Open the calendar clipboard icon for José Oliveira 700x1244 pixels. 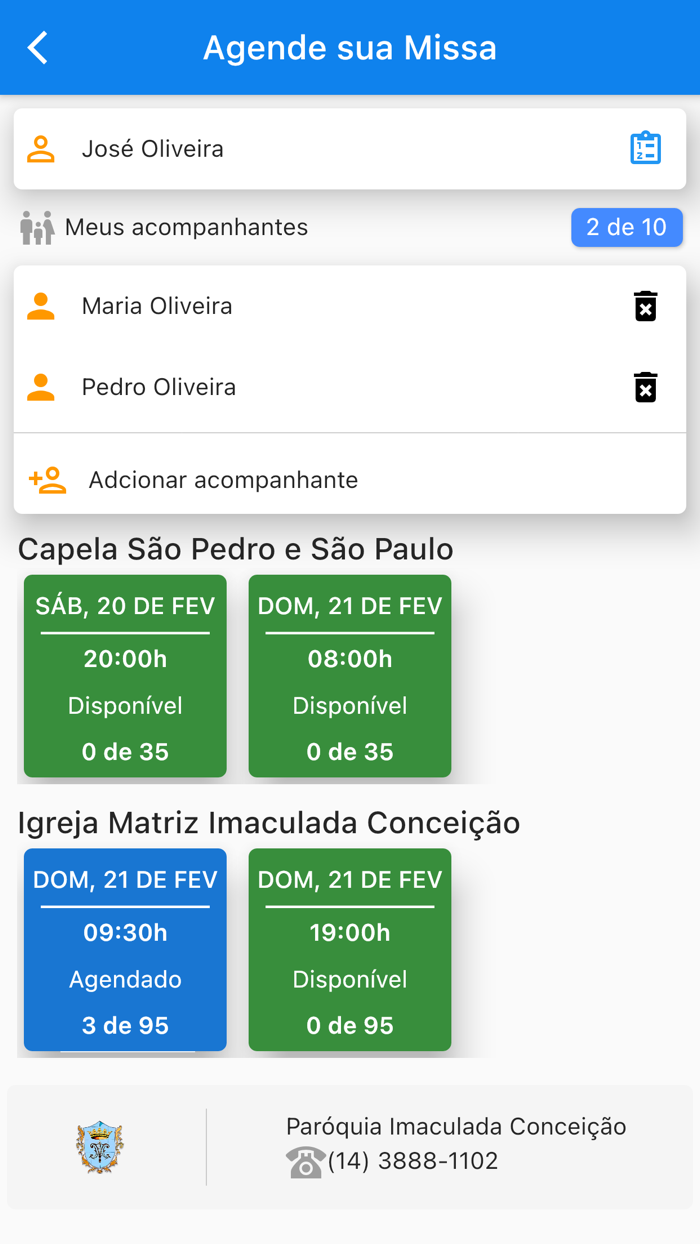(x=647, y=147)
